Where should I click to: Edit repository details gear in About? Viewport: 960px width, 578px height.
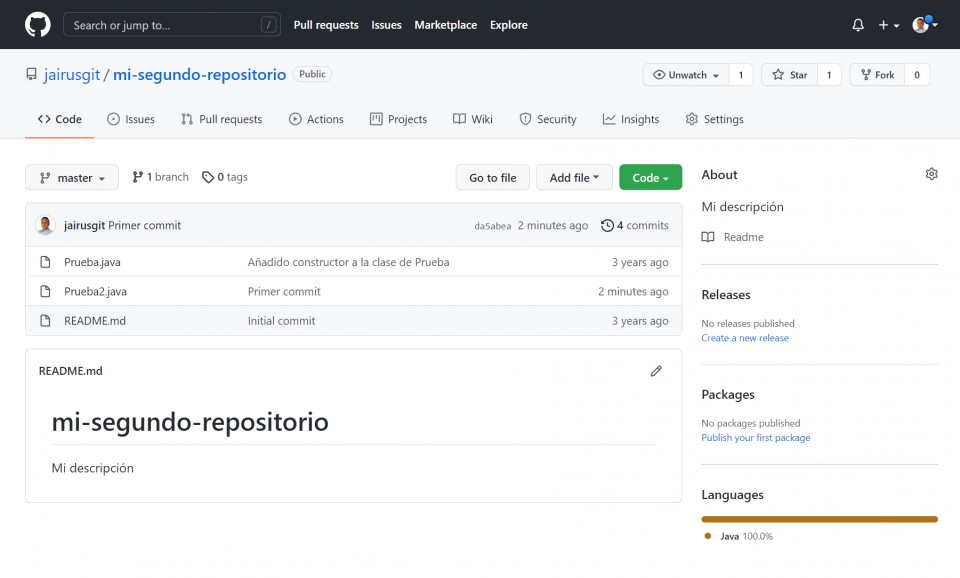pos(931,175)
